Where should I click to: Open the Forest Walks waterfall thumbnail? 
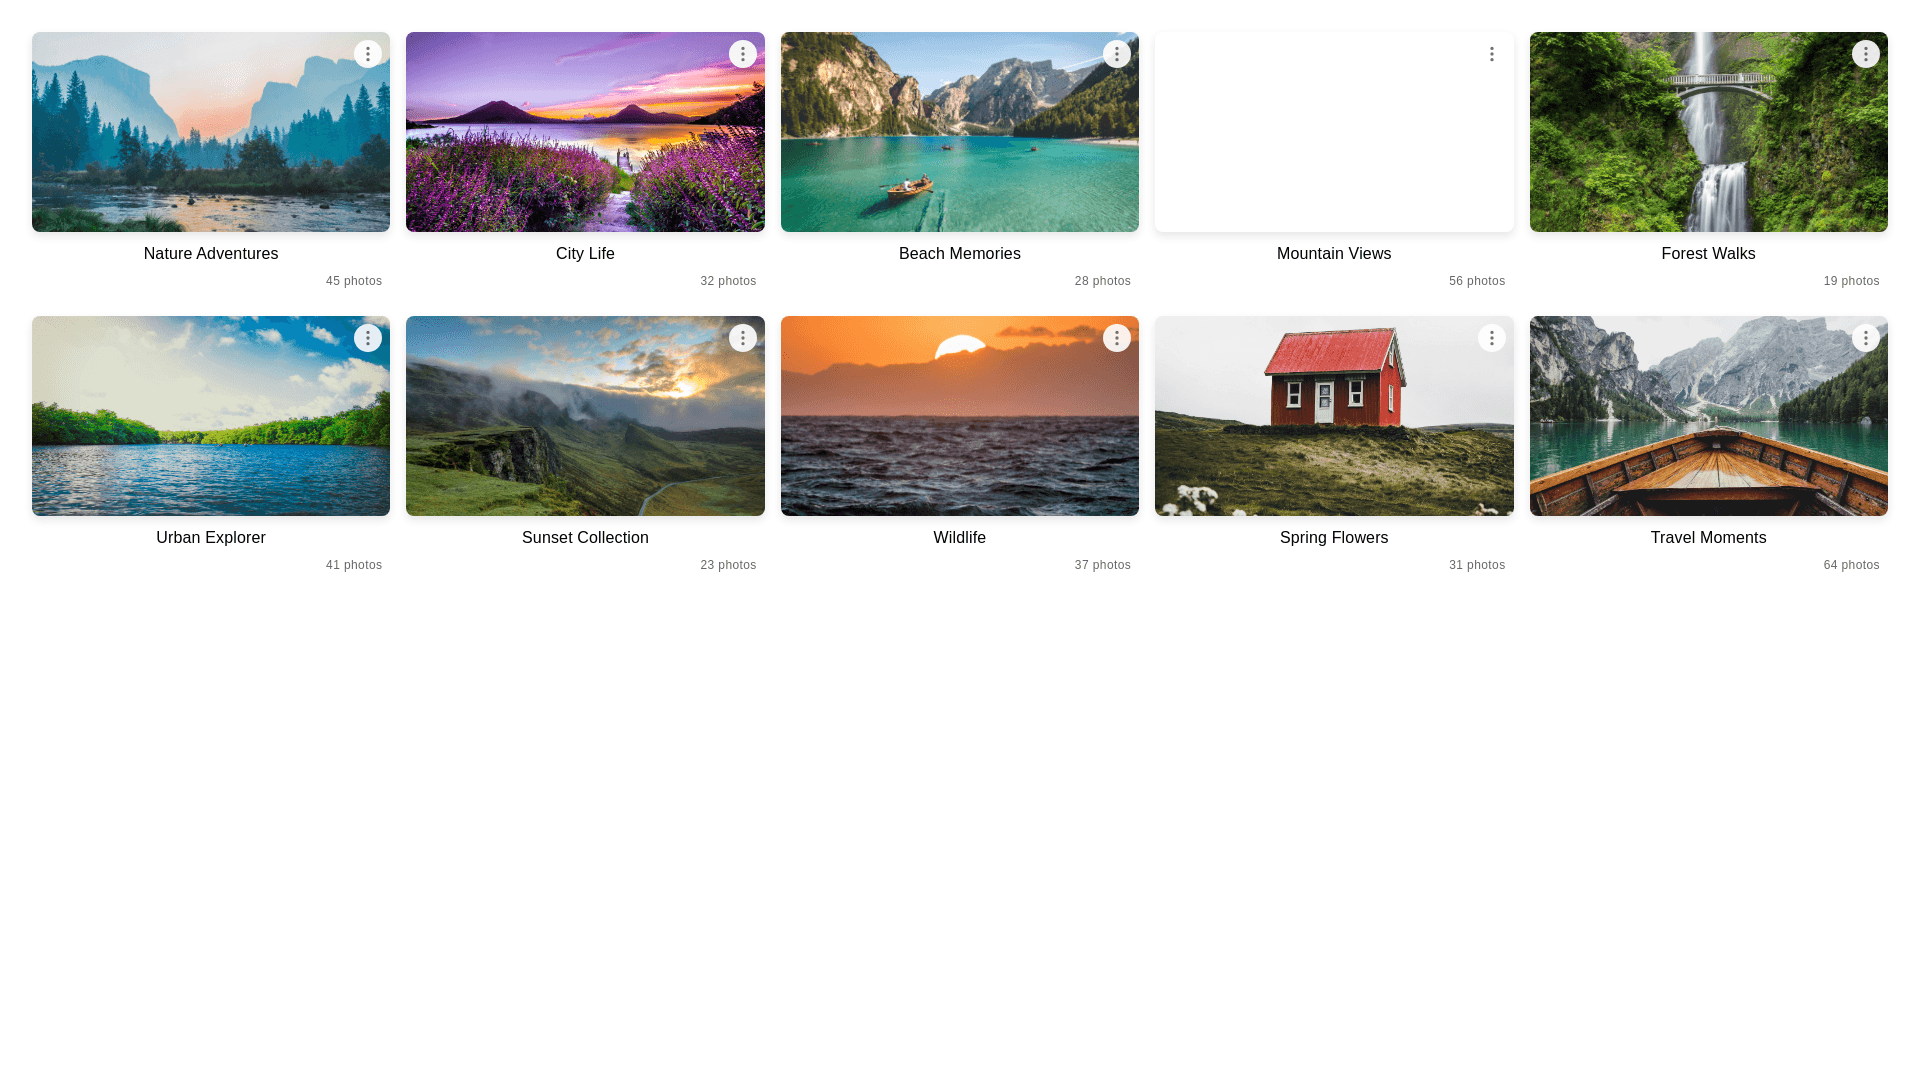(1708, 132)
